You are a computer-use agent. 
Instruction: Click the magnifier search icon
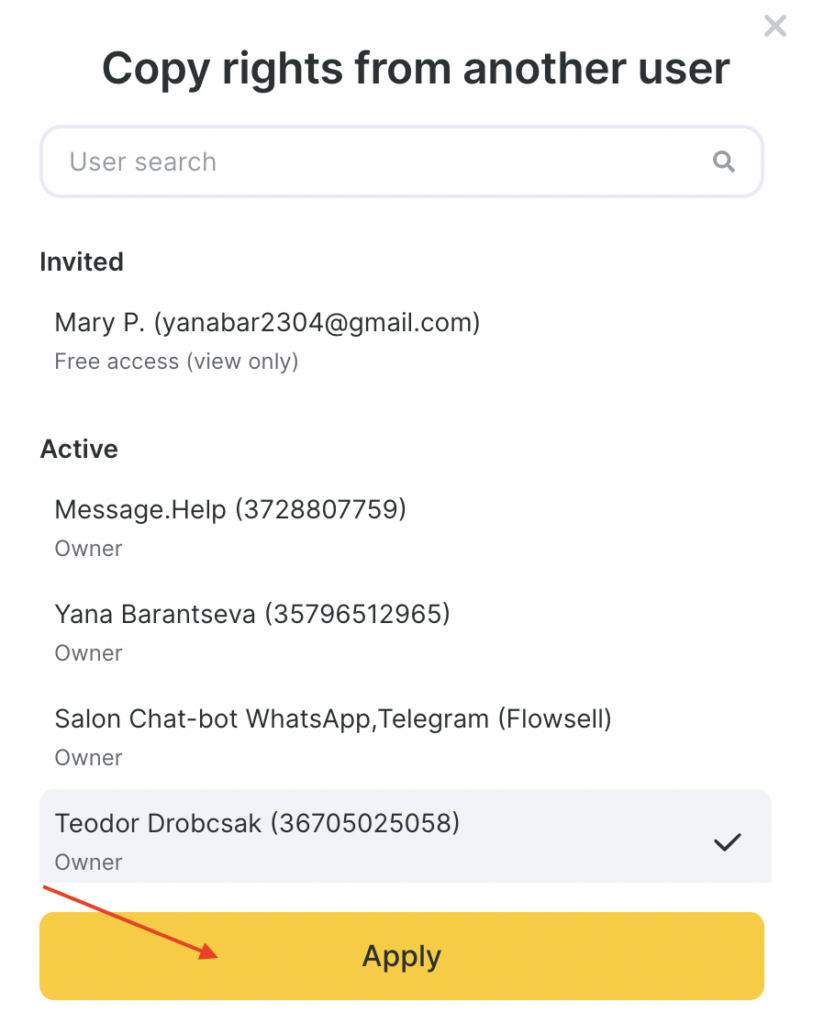tap(724, 161)
